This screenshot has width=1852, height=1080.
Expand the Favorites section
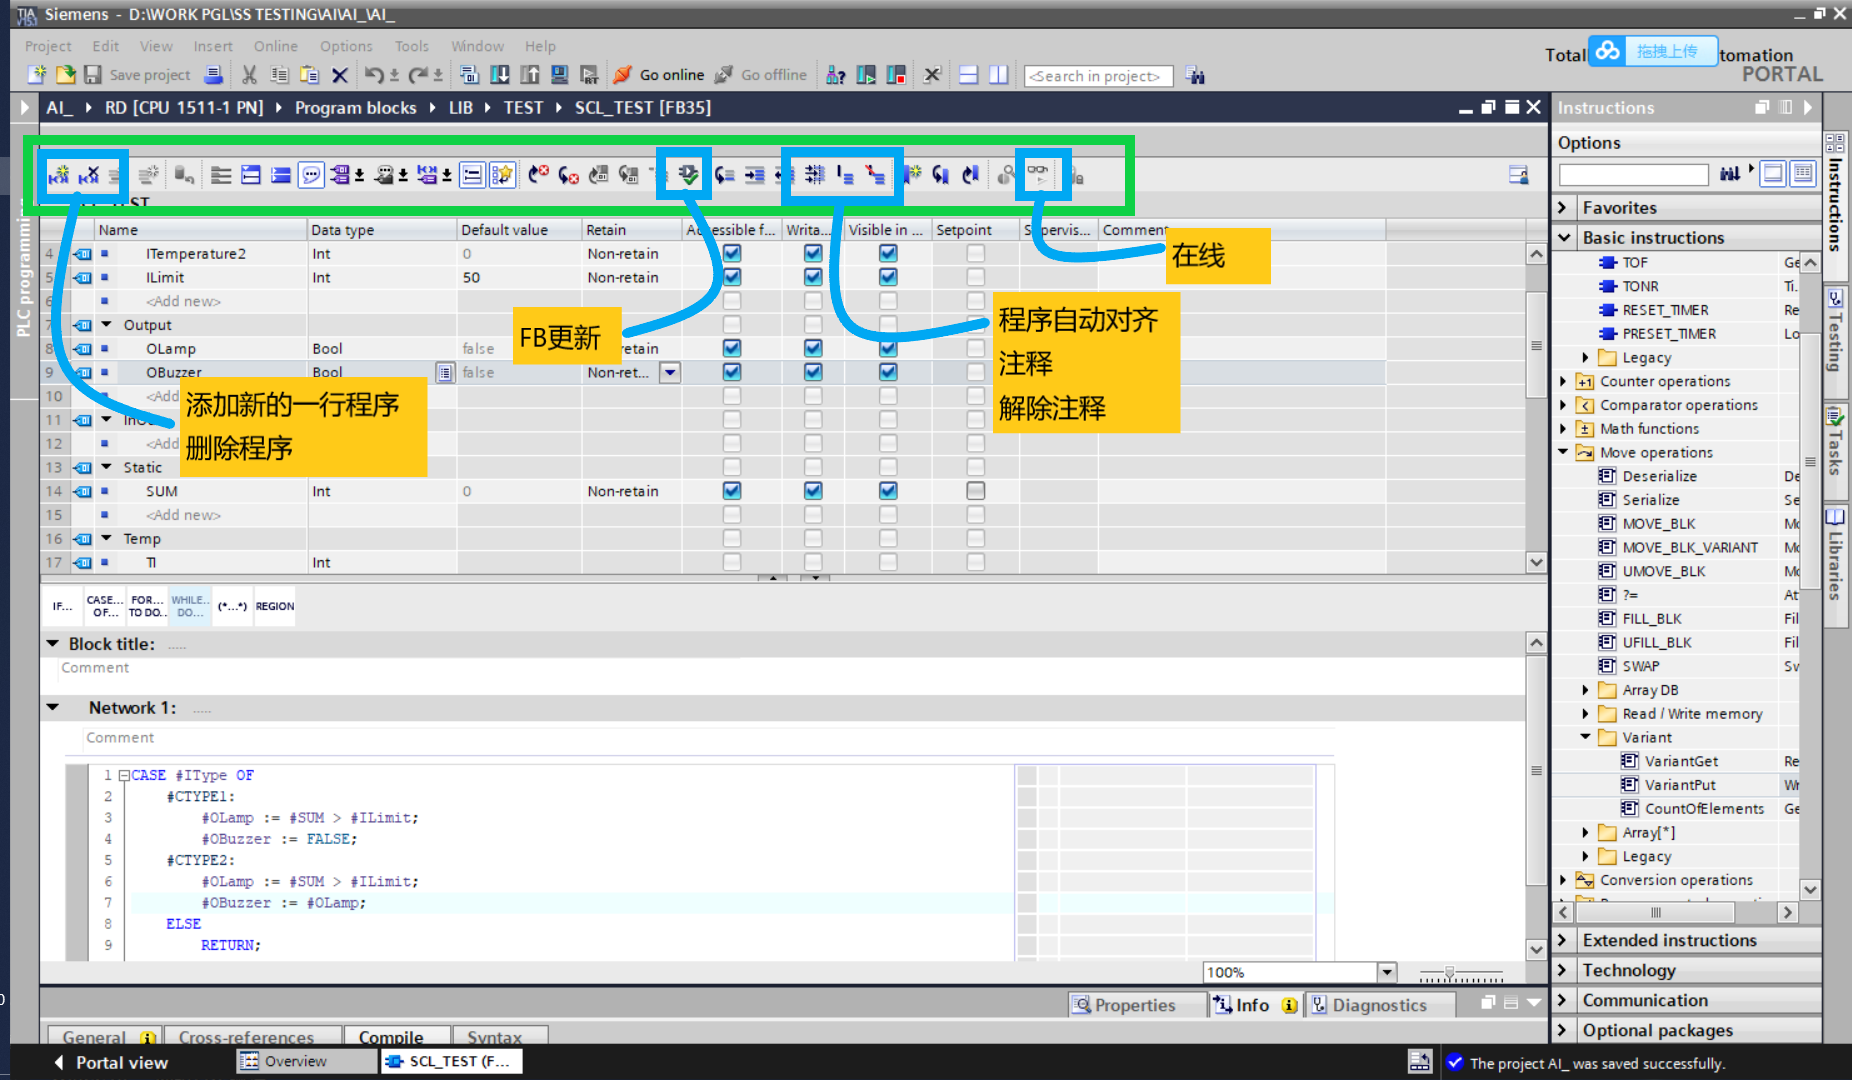(1563, 208)
